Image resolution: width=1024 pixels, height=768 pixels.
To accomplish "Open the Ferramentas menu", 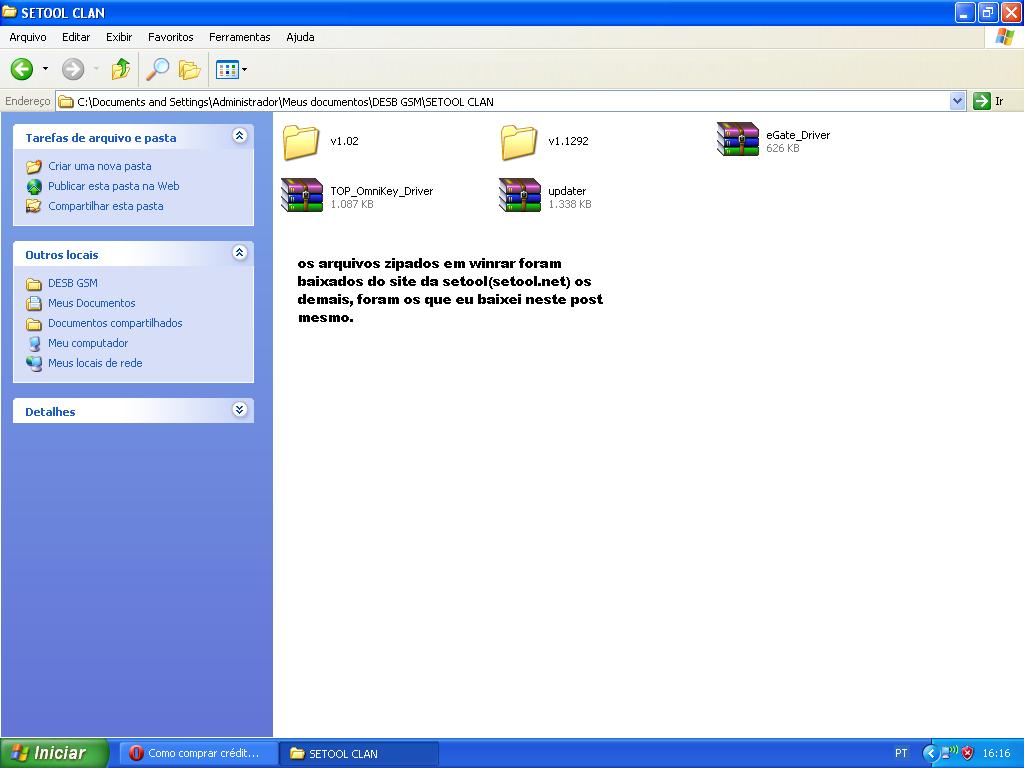I will point(240,37).
